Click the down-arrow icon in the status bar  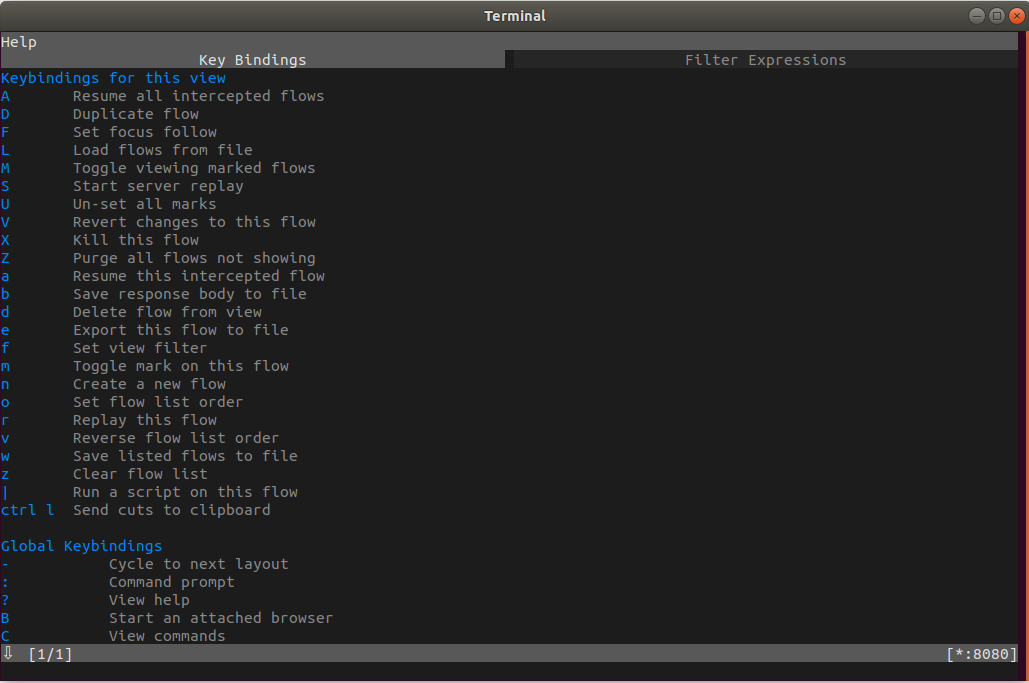pos(9,654)
